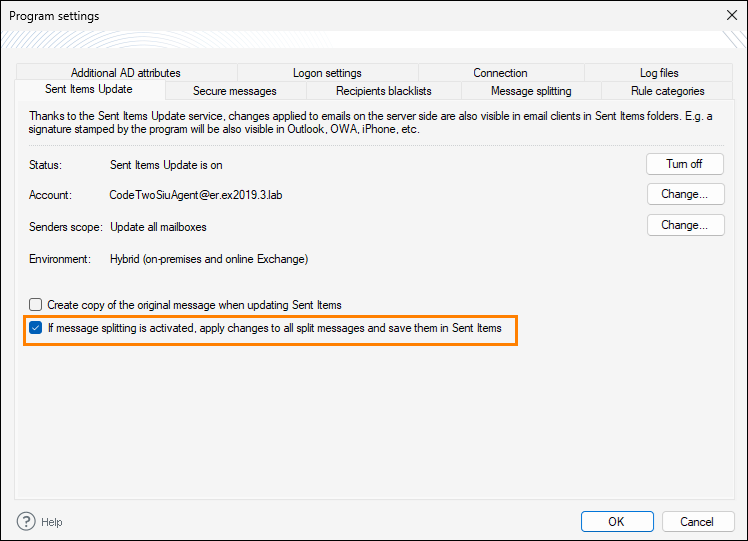Switch to the Logon settings tab
Screen dimensions: 748x541
click(327, 73)
